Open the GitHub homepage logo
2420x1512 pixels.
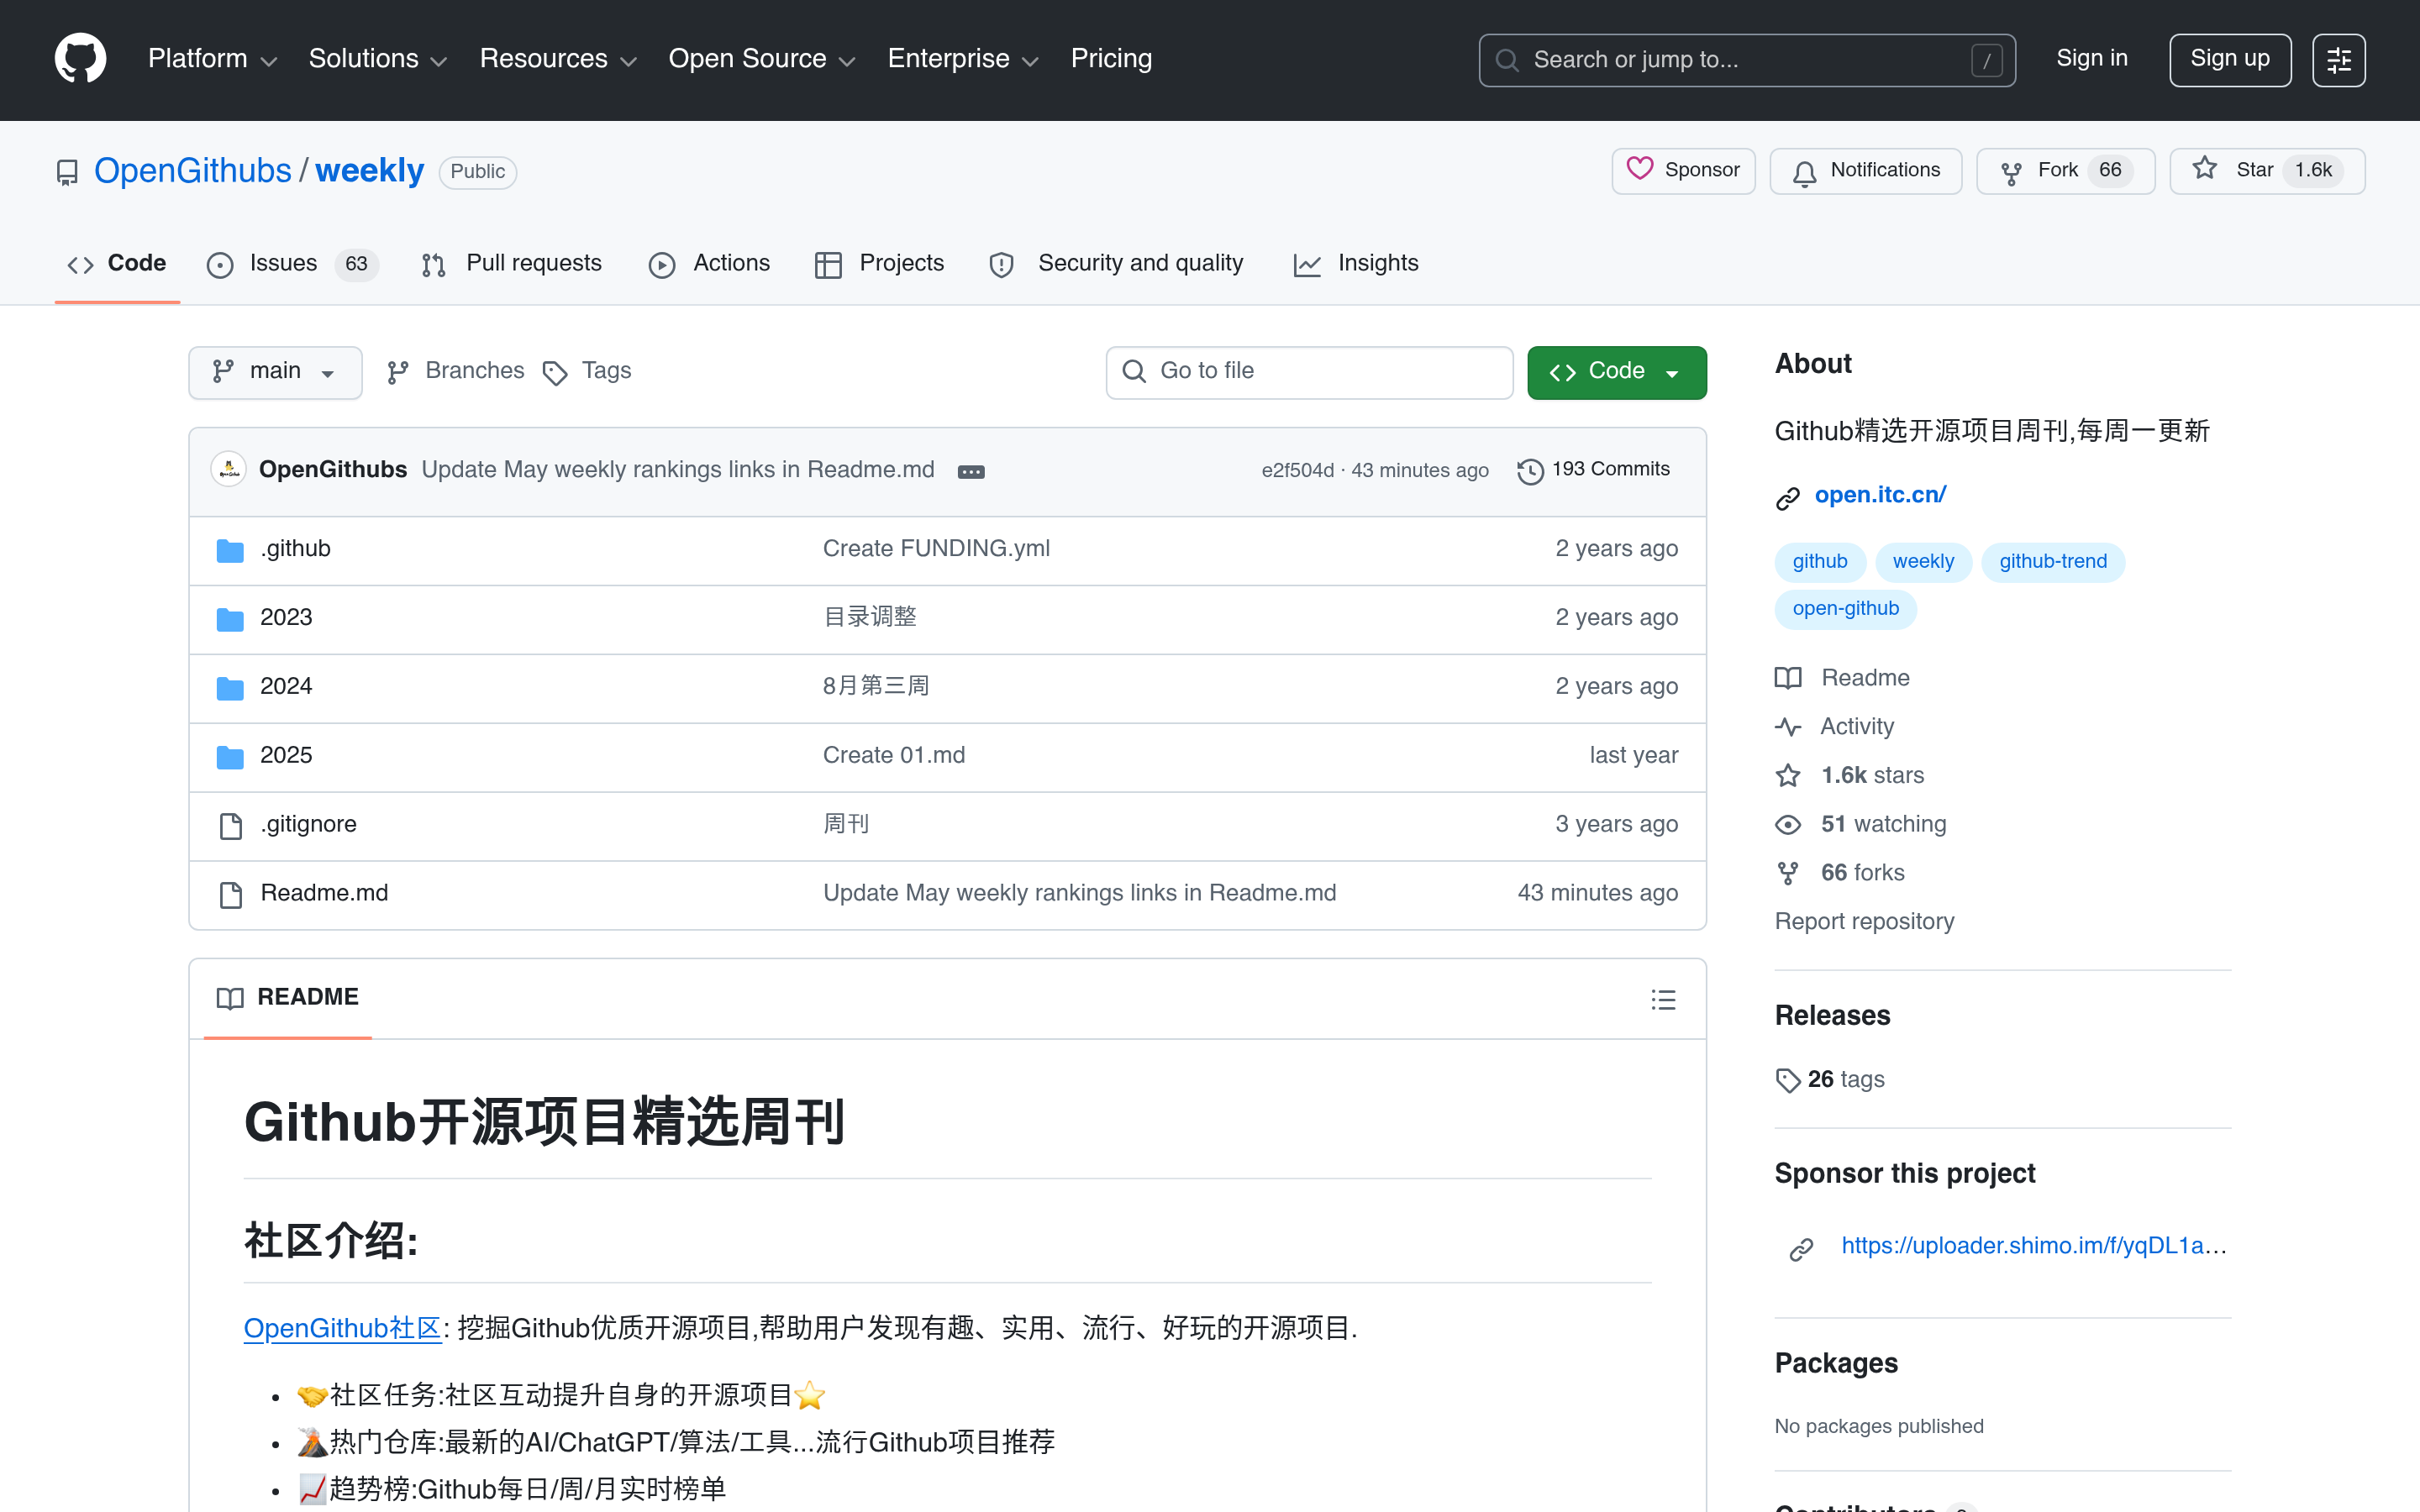80,59
